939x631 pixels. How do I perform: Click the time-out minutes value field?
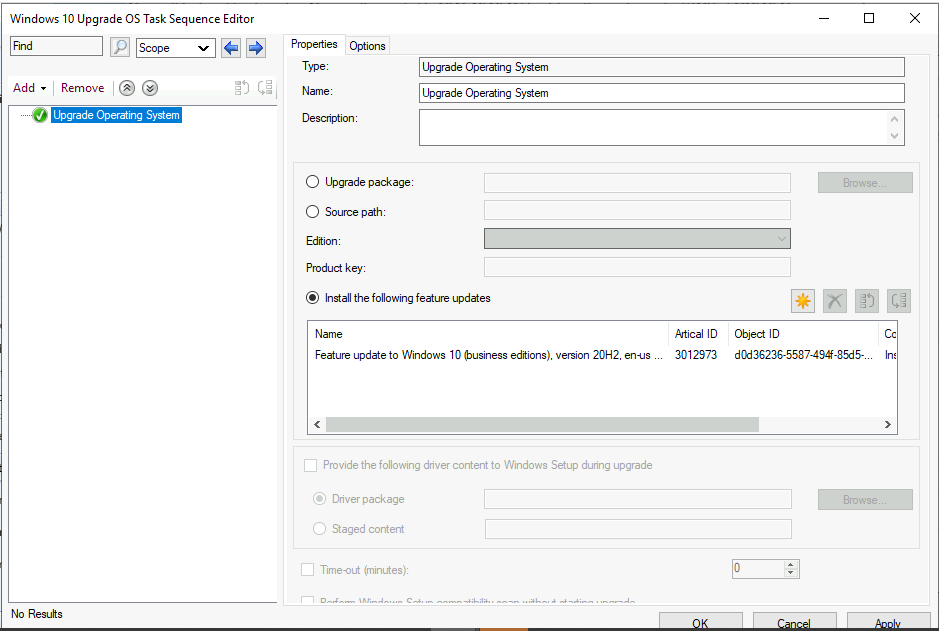click(x=758, y=569)
